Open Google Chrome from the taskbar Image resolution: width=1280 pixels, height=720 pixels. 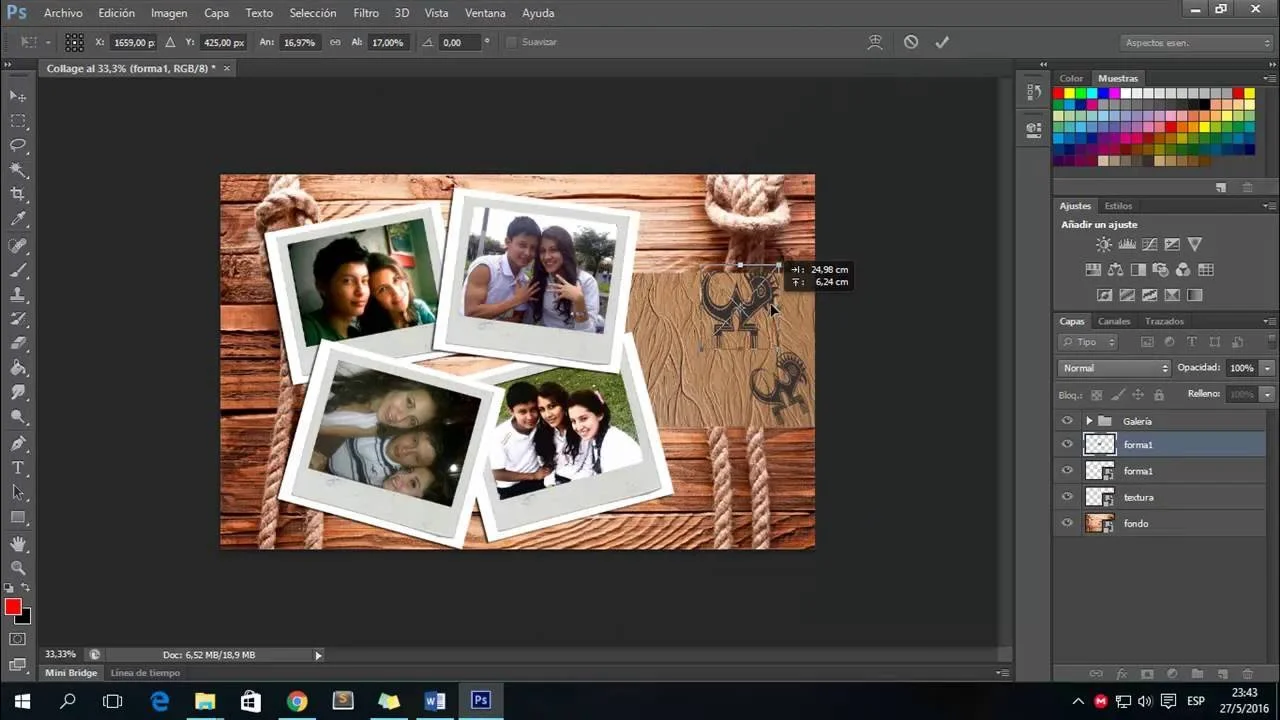click(x=297, y=701)
